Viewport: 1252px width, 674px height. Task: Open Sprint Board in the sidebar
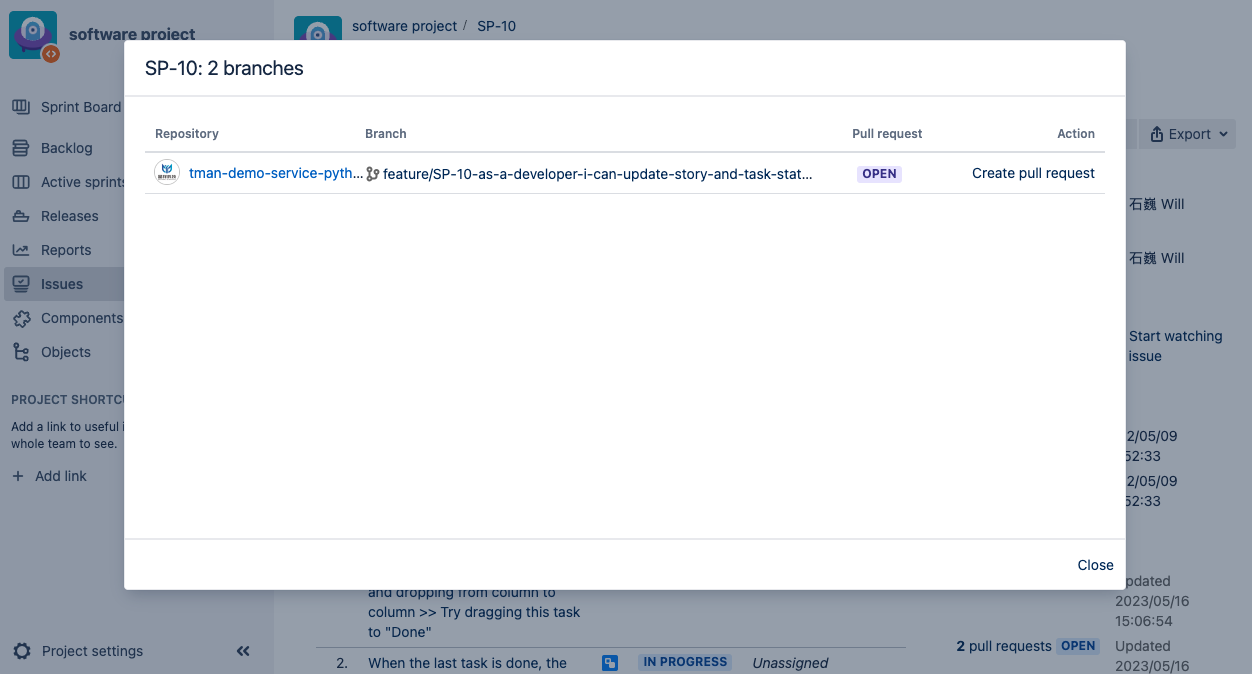coord(81,107)
